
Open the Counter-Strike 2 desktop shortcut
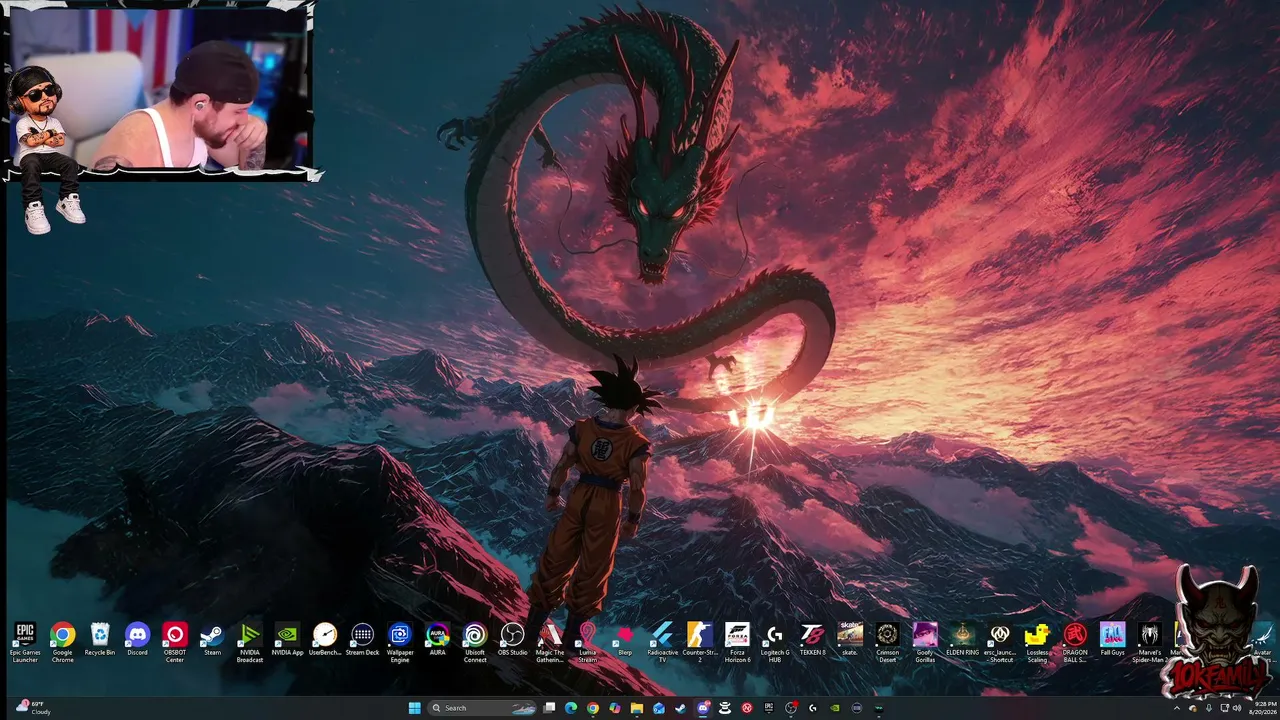click(x=700, y=641)
